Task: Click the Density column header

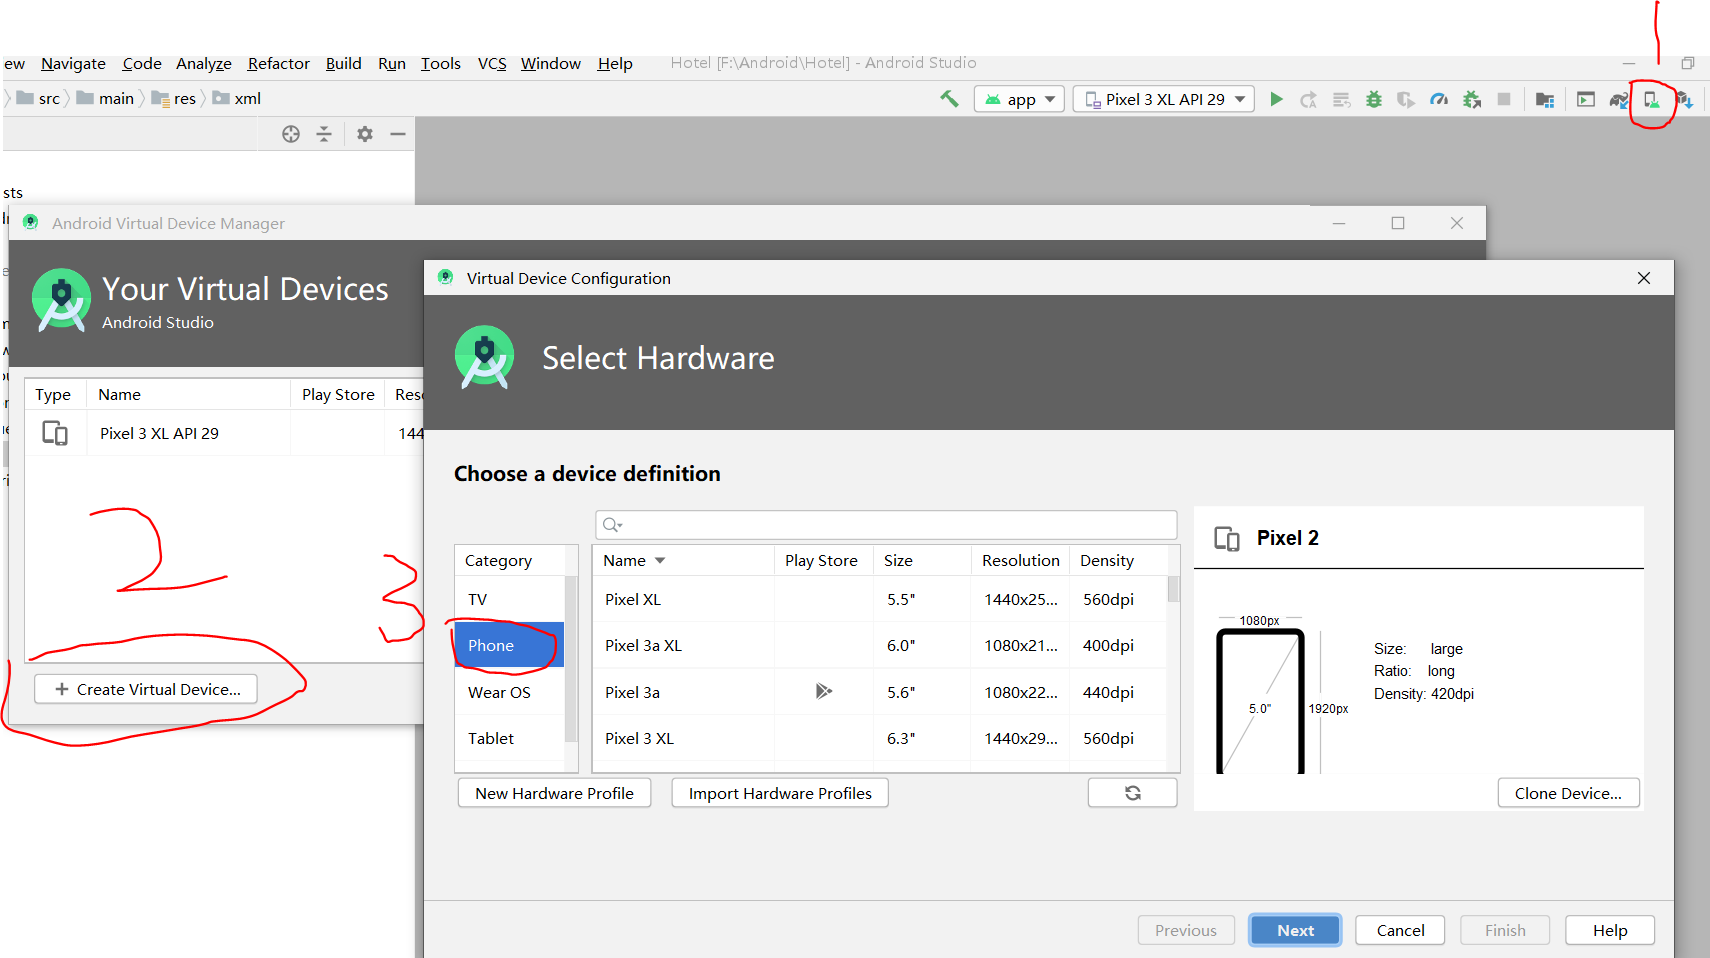Action: point(1118,560)
